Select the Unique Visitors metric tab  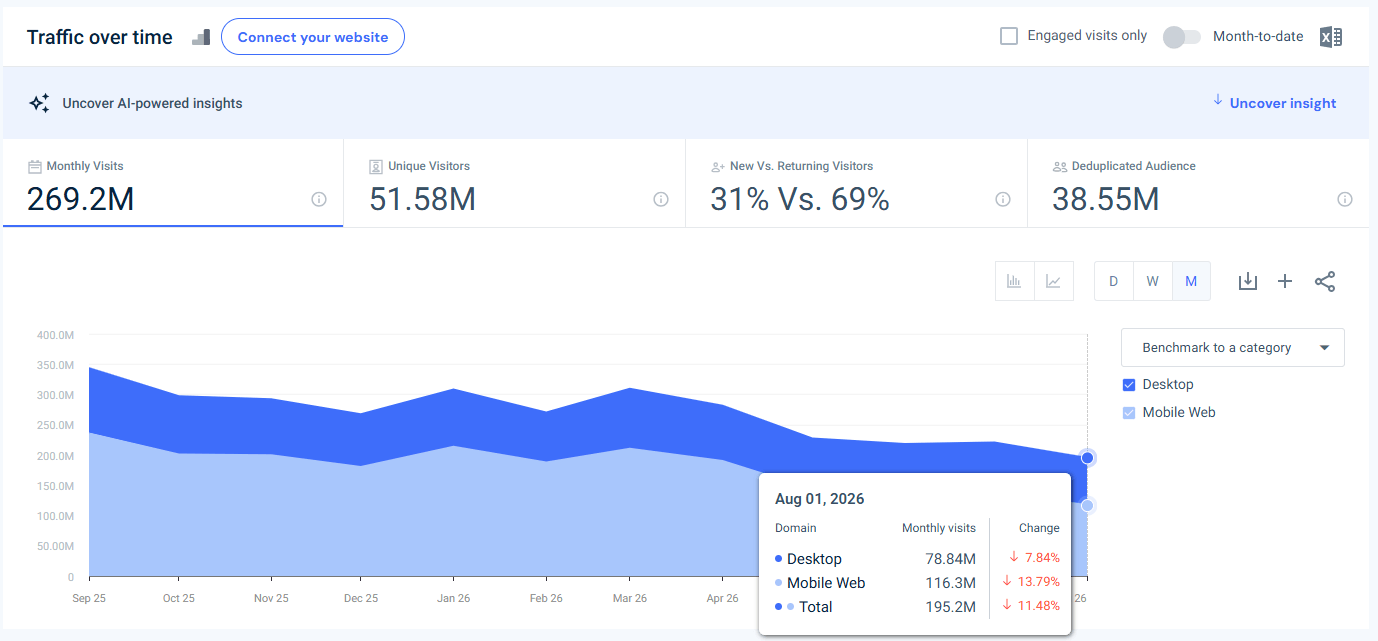click(514, 184)
